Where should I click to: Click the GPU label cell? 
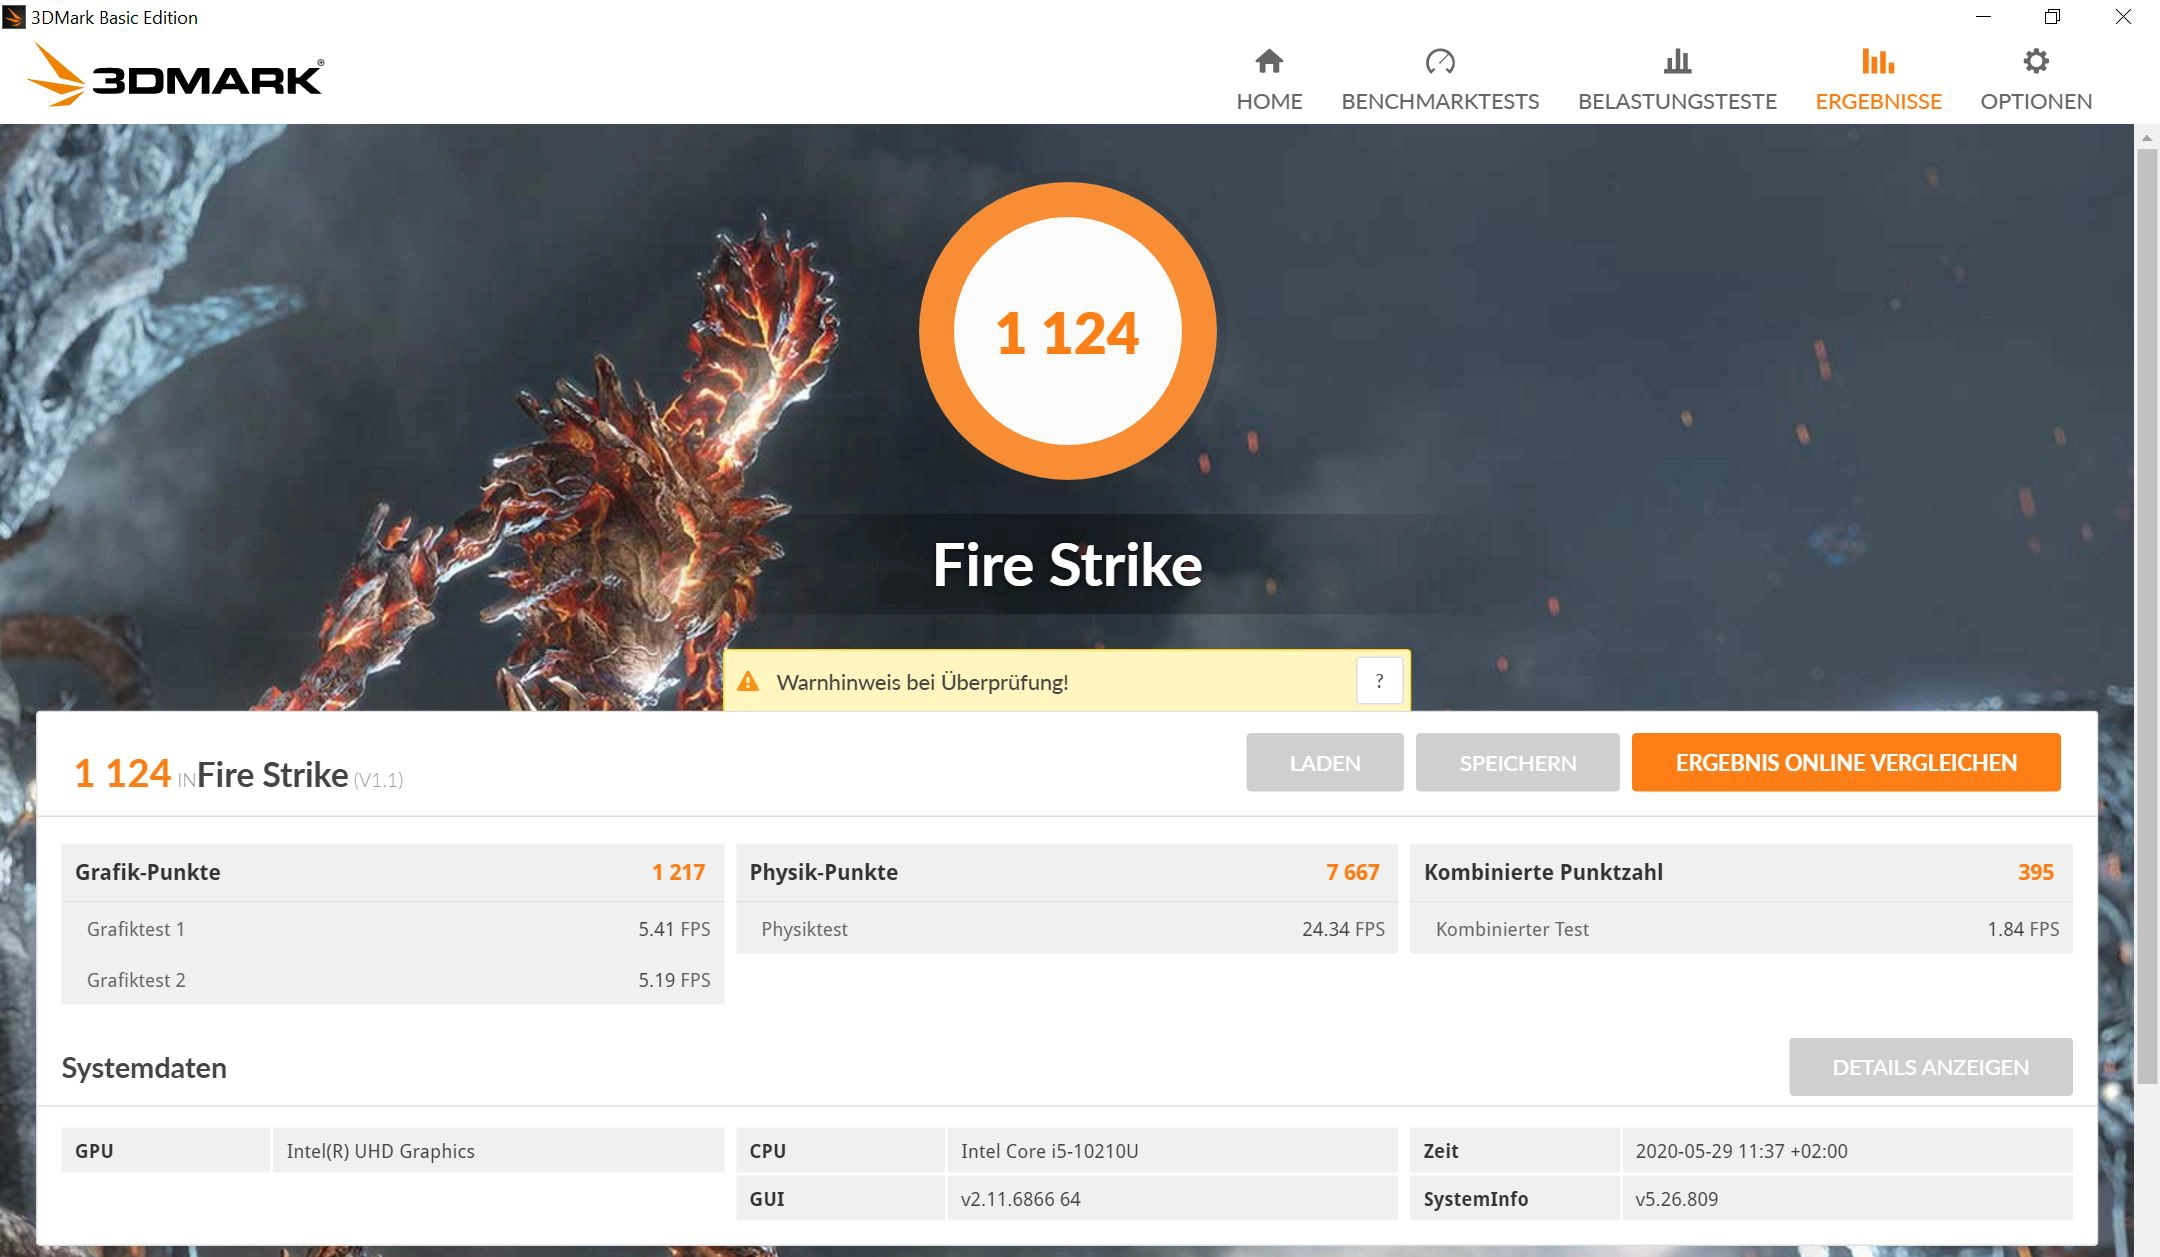tap(165, 1151)
